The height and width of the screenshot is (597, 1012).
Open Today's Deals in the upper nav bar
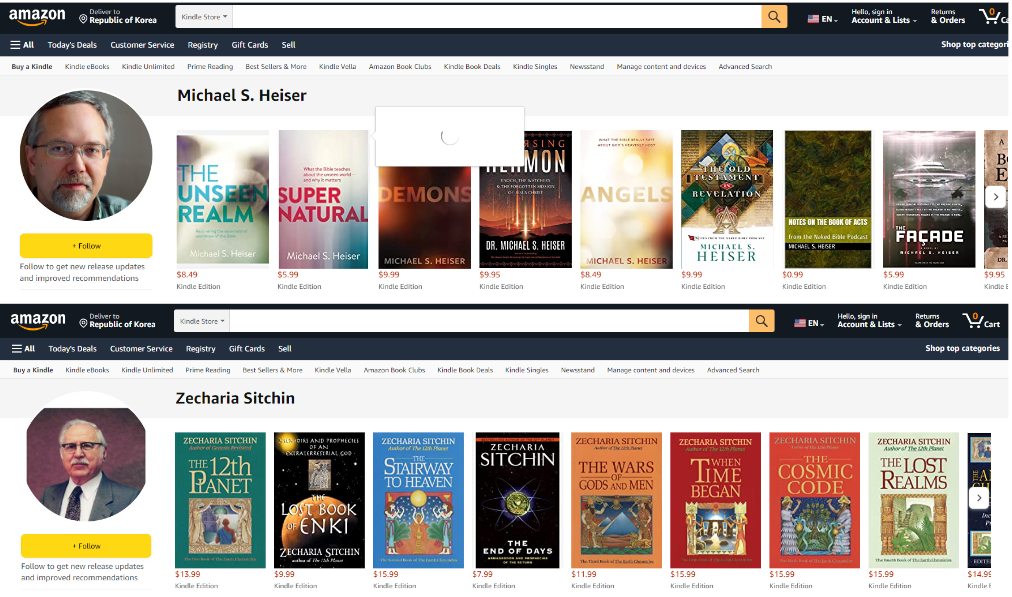[x=72, y=45]
